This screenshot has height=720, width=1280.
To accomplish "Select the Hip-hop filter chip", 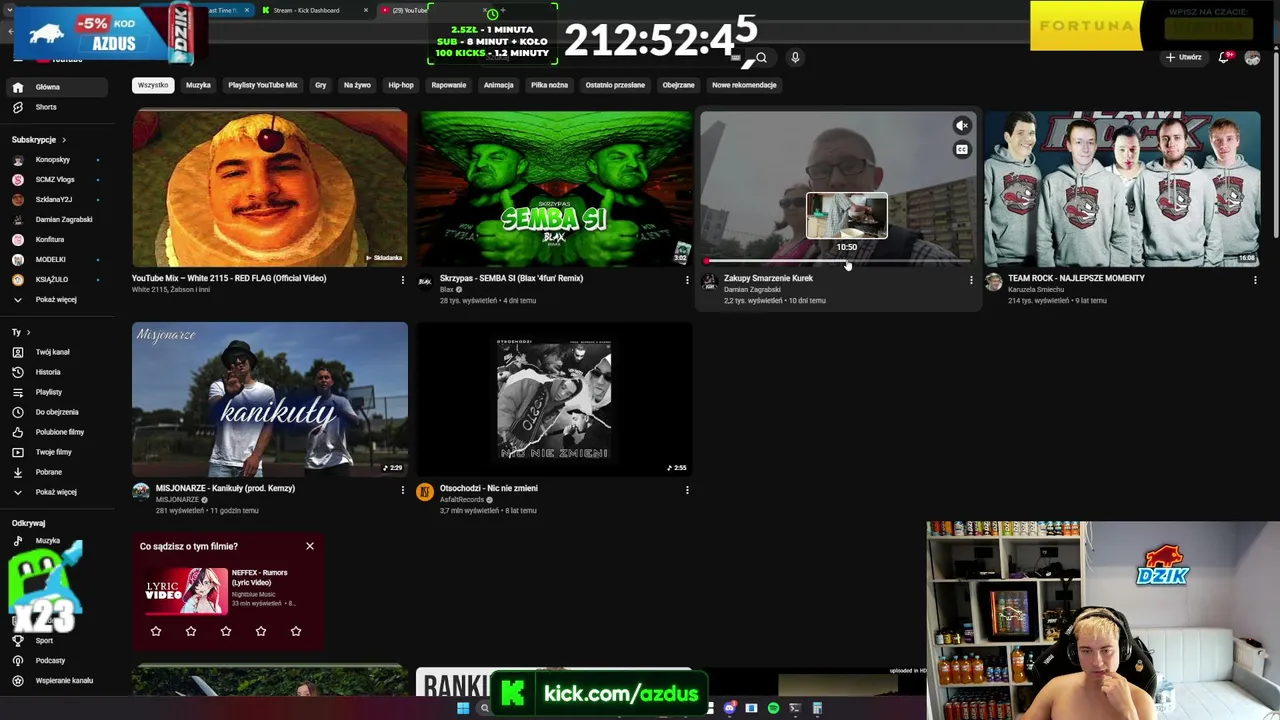I will pos(401,85).
